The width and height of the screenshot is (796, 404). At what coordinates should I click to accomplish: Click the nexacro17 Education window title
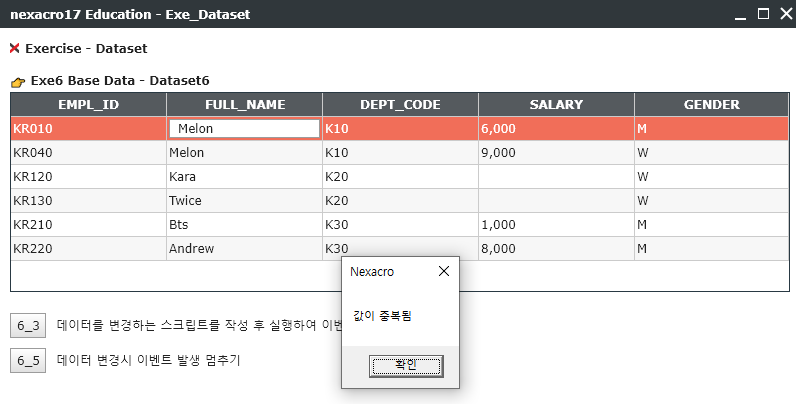130,14
